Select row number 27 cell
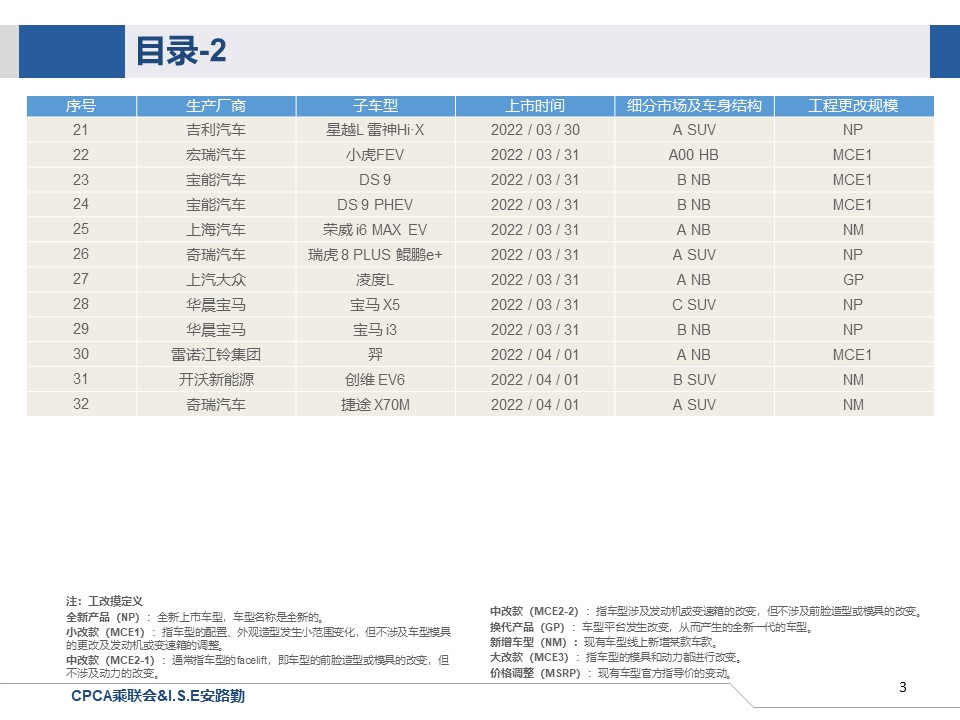Viewport: 960px width, 720px height. point(81,280)
